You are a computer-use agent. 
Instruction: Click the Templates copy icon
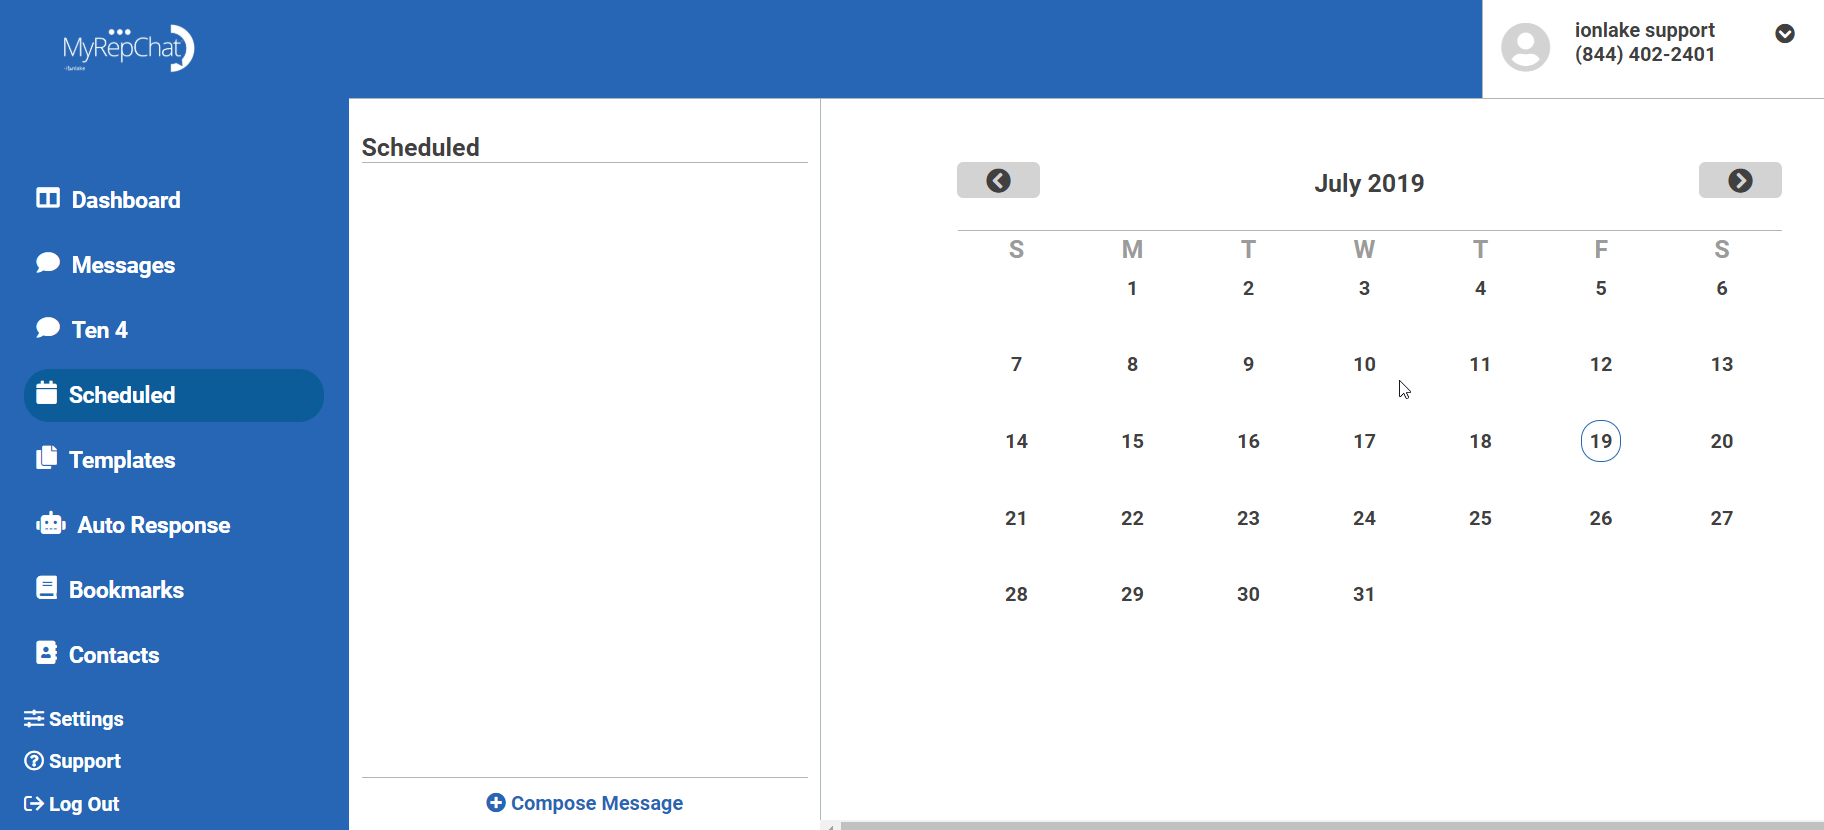46,458
